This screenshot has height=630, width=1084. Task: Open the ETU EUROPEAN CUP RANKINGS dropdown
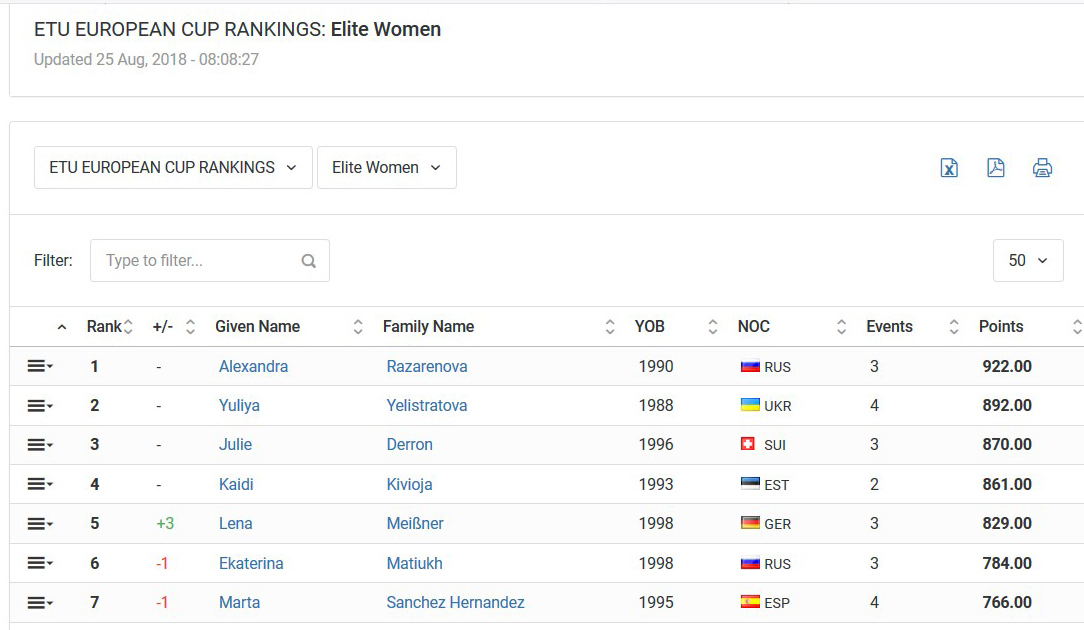pos(173,167)
